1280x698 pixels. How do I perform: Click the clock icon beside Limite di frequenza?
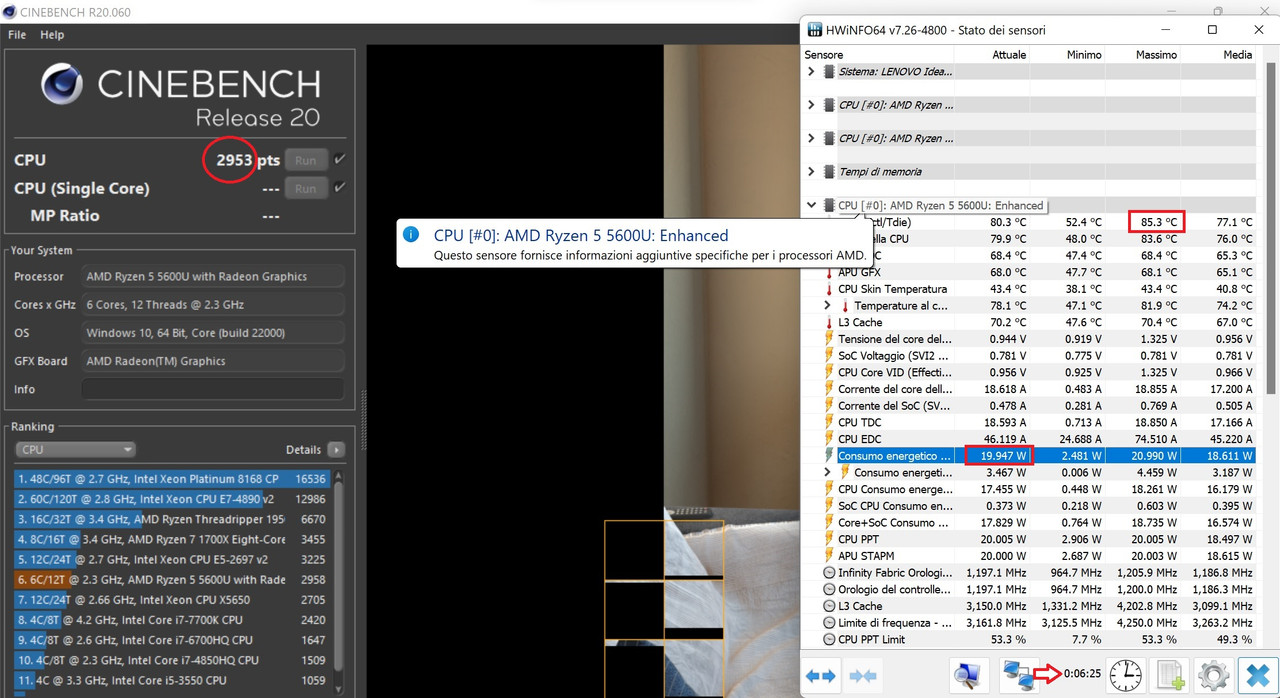click(x=828, y=623)
